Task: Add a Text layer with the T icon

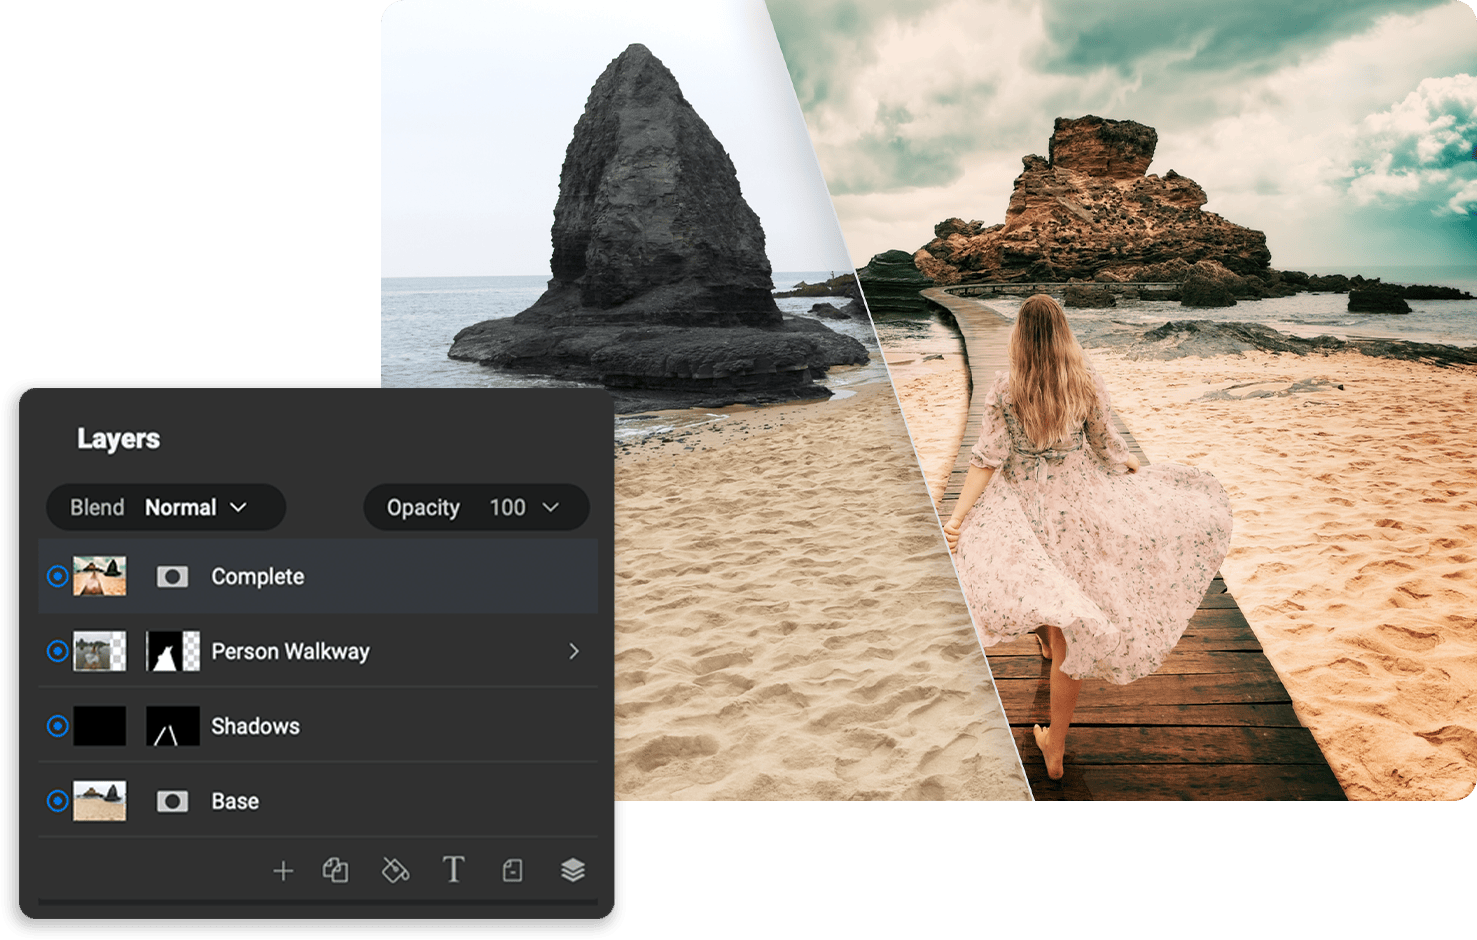Action: (454, 871)
